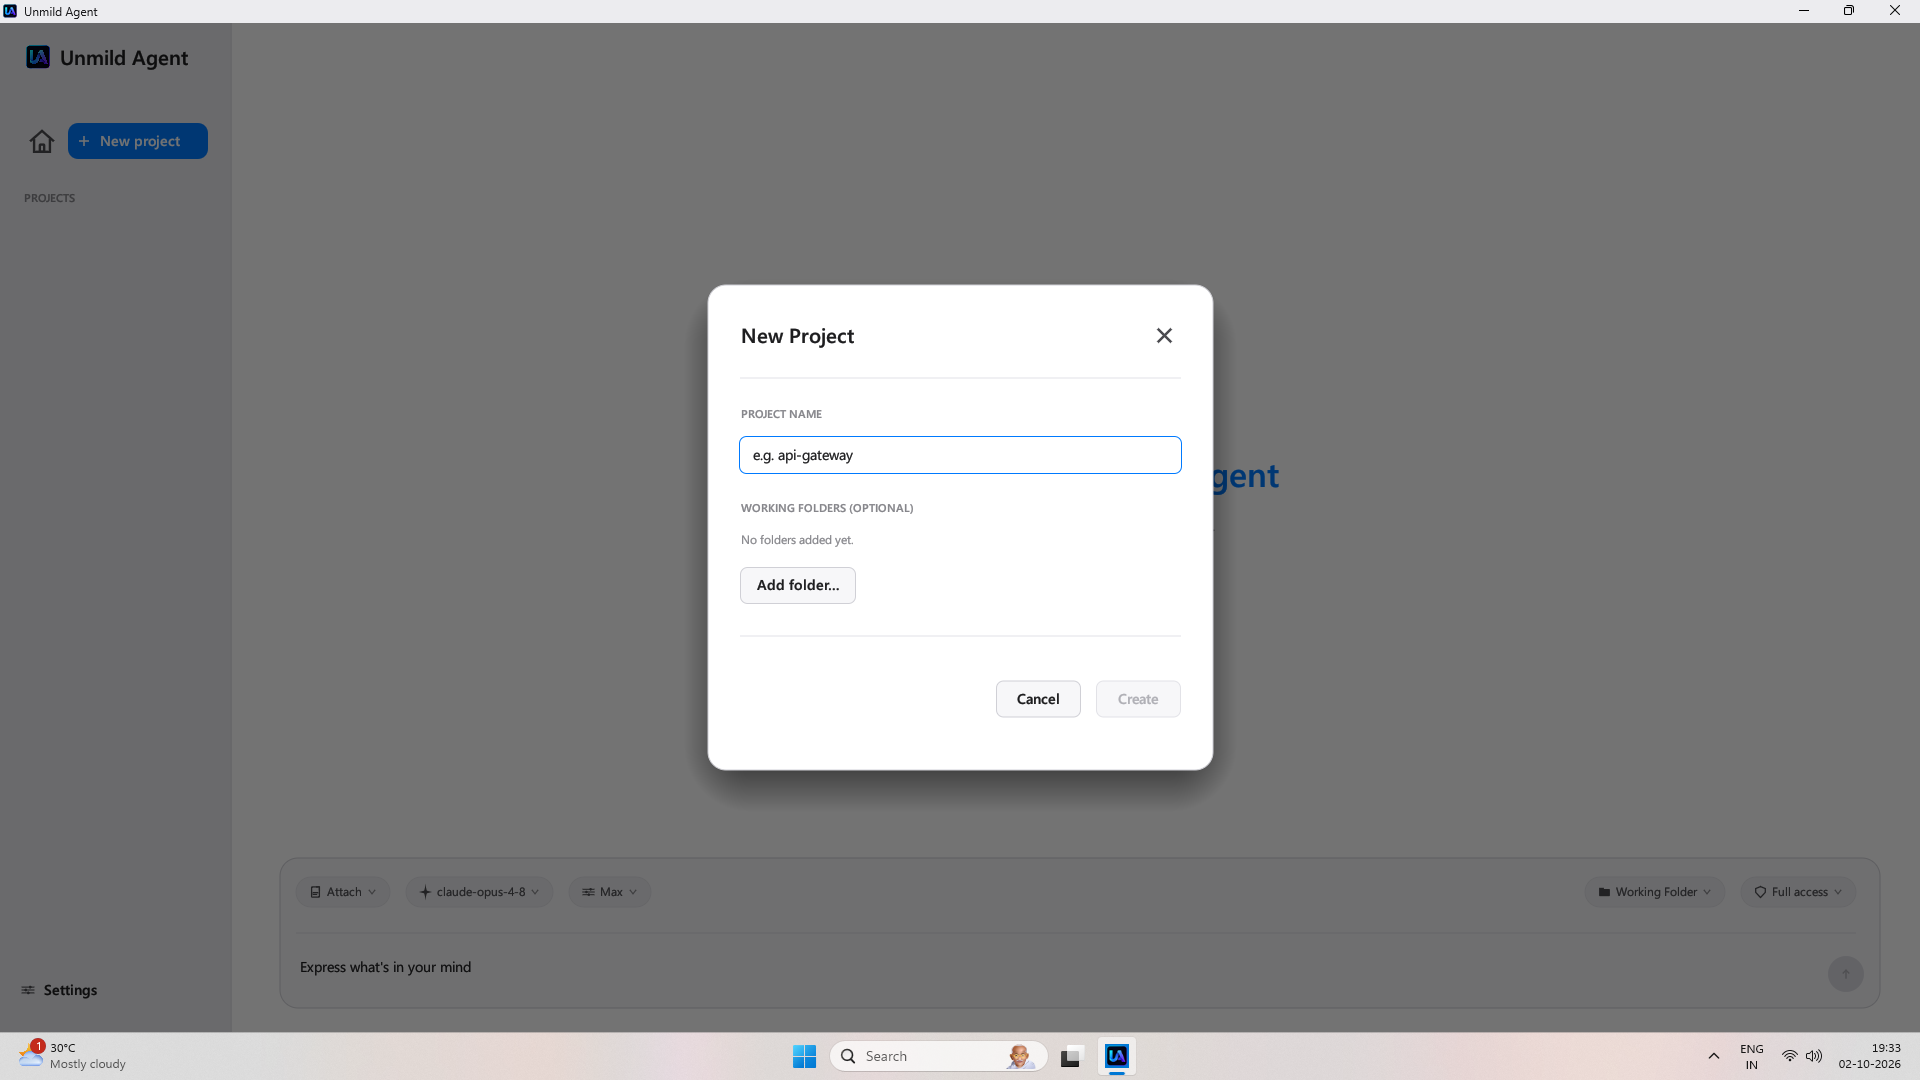Open the Wi-Fi network tray icon
Image resolution: width=1920 pixels, height=1080 pixels.
(x=1789, y=1056)
